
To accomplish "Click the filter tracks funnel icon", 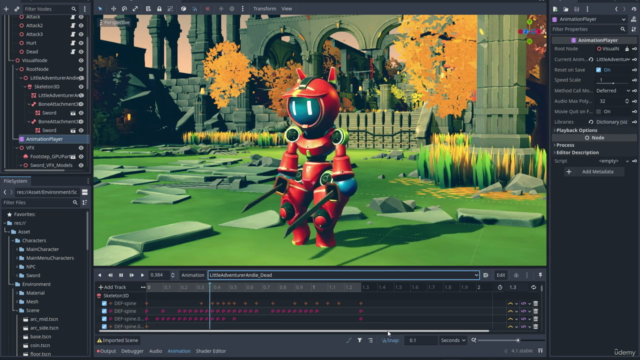I will coord(360,340).
